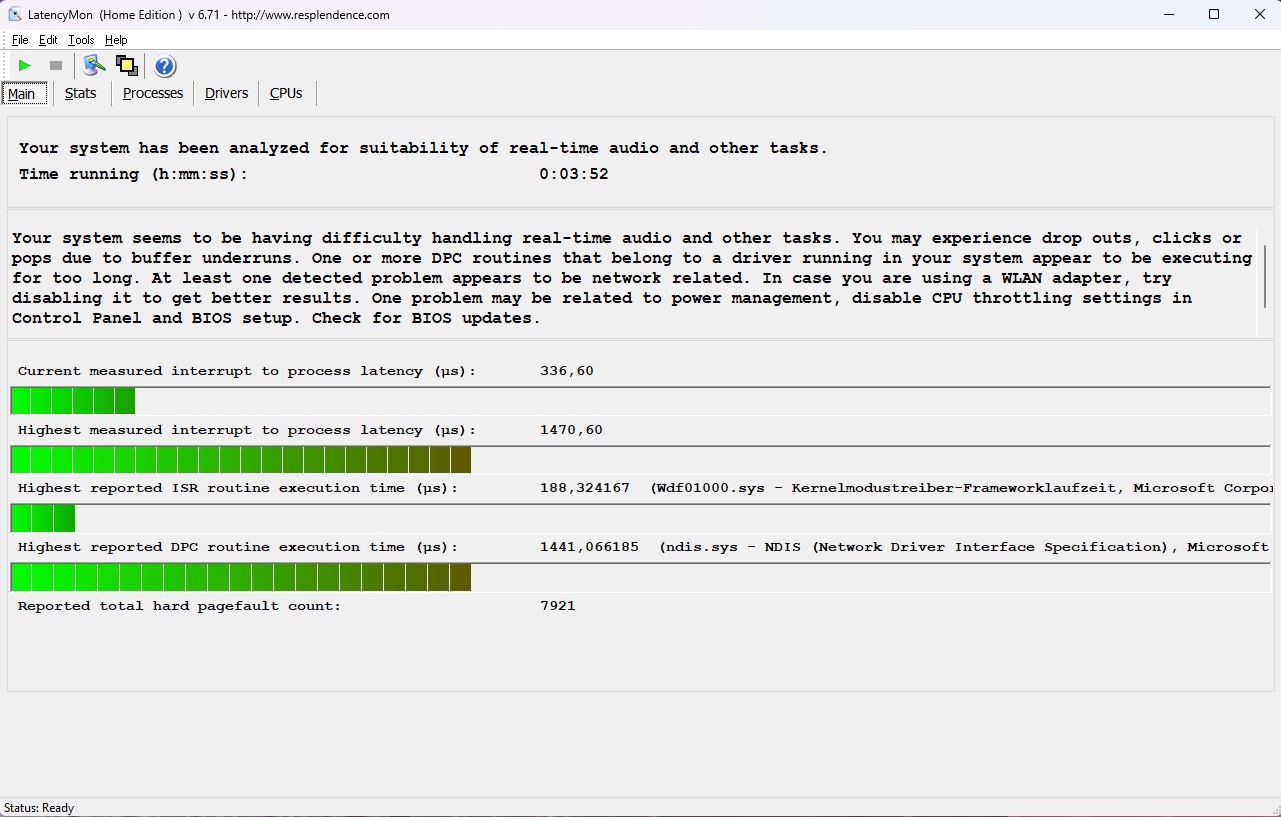Switch to the Drivers tab
Image resolution: width=1281 pixels, height=817 pixels.
226,93
